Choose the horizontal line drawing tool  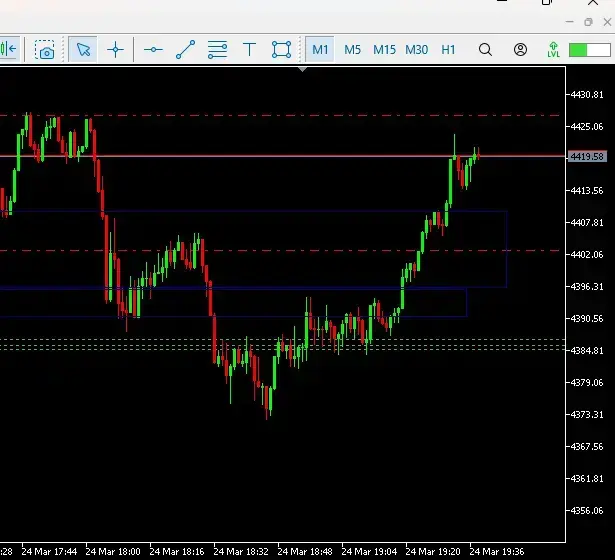tap(153, 50)
